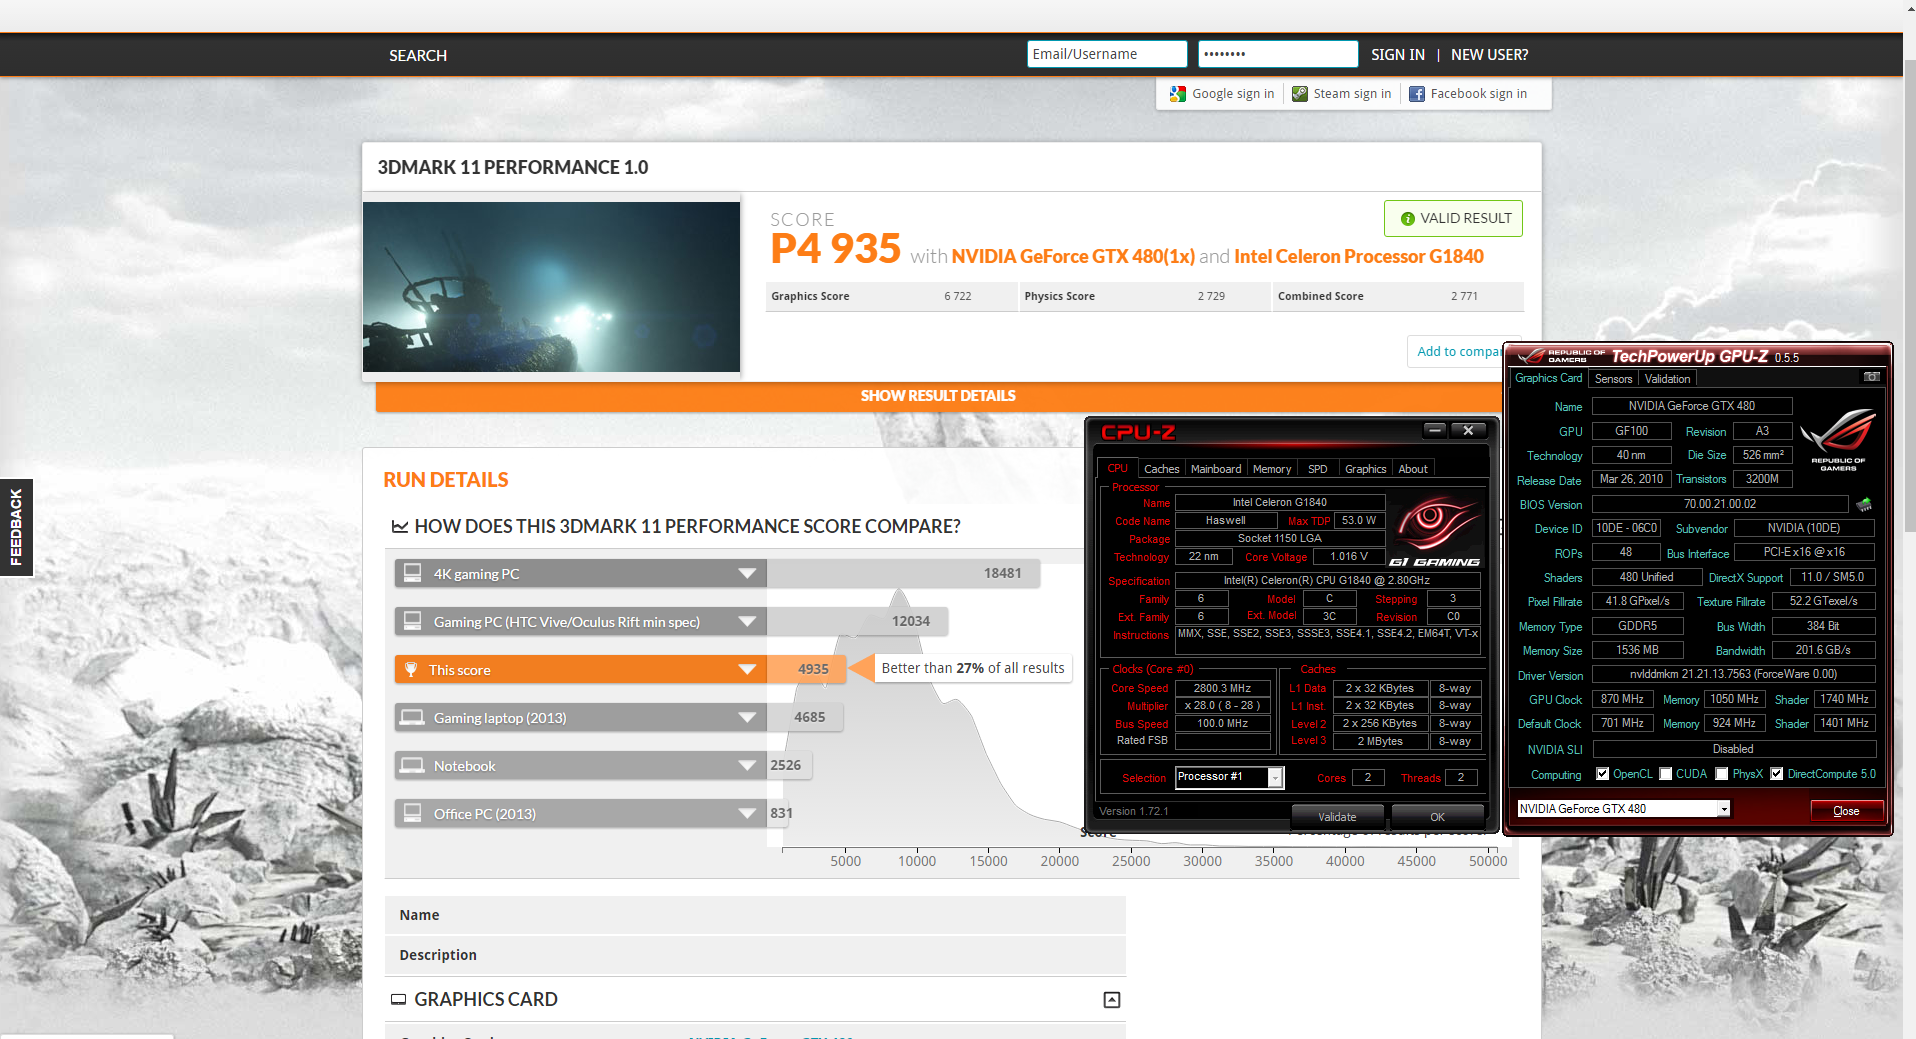1916x1039 pixels.
Task: Click the Graphics Score value 6 722
Action: (957, 296)
